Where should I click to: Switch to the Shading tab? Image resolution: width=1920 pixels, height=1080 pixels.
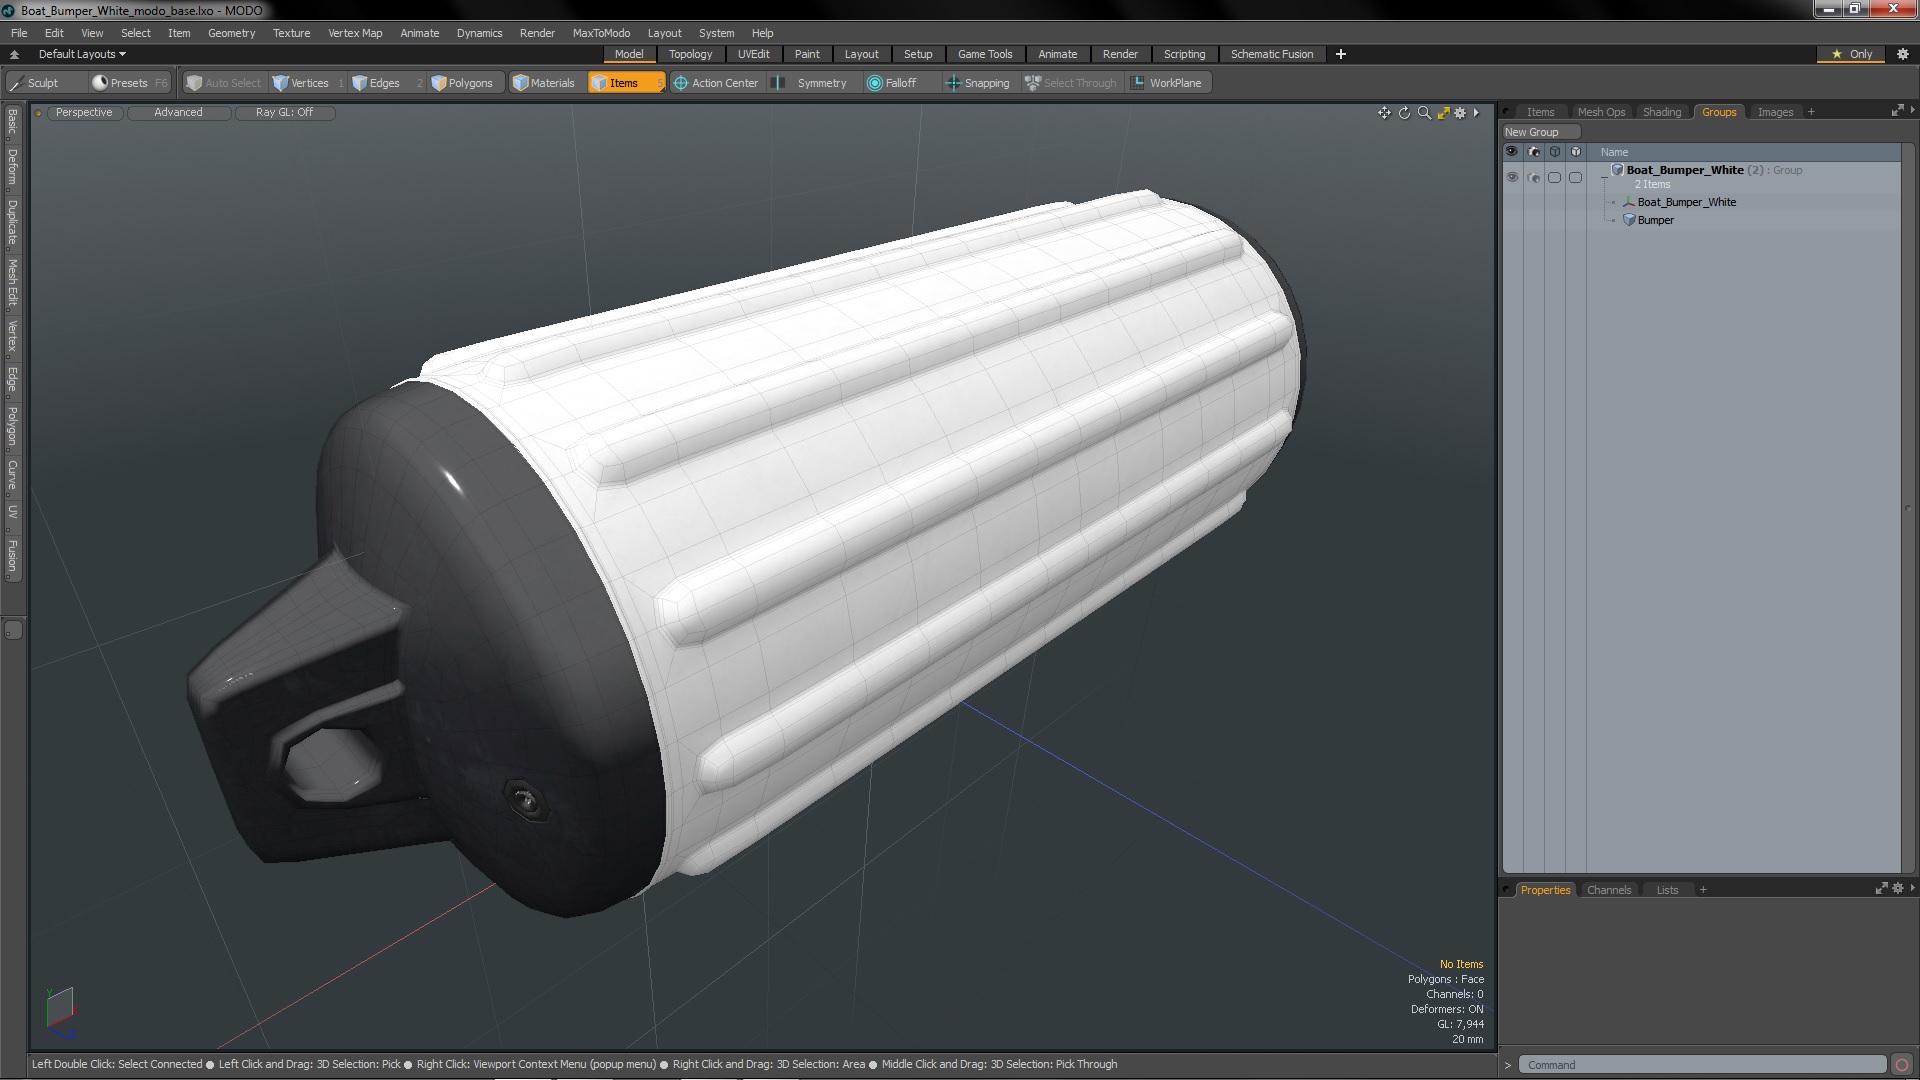pyautogui.click(x=1661, y=112)
